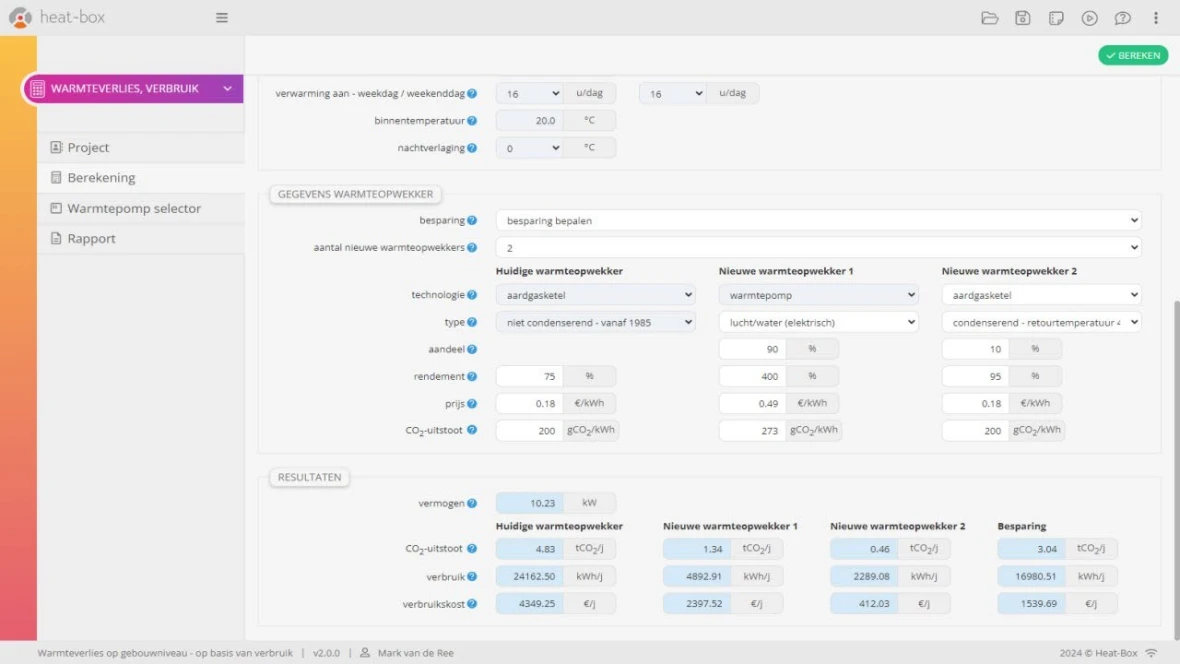Click the play video icon
Image resolution: width=1180 pixels, height=664 pixels.
[1089, 17]
